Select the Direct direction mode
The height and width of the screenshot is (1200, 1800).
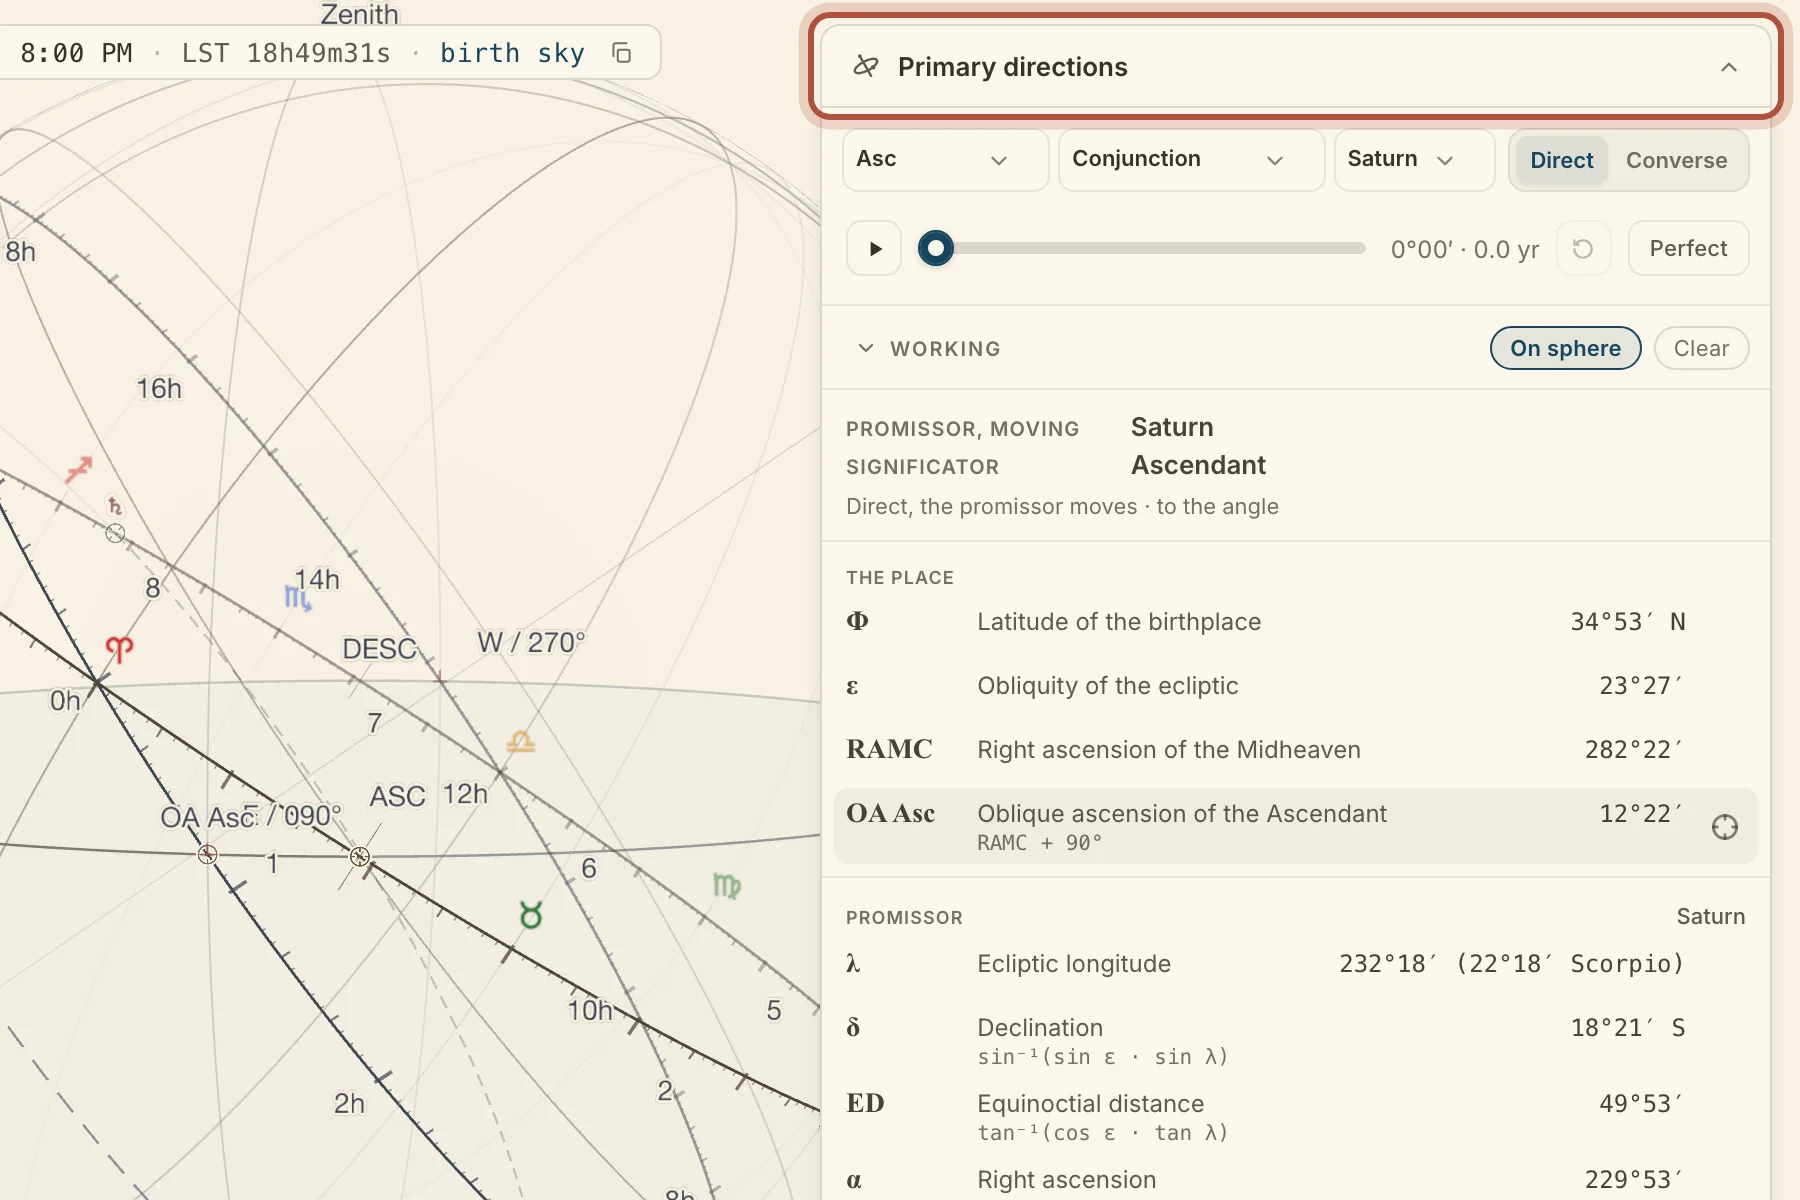[x=1561, y=160]
